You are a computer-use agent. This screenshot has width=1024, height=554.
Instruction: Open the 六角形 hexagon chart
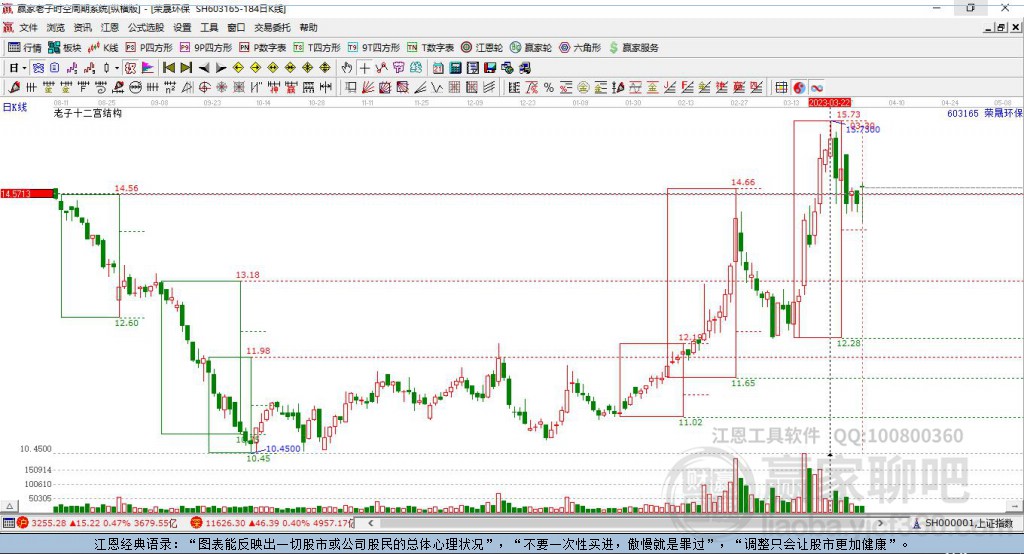coord(580,48)
